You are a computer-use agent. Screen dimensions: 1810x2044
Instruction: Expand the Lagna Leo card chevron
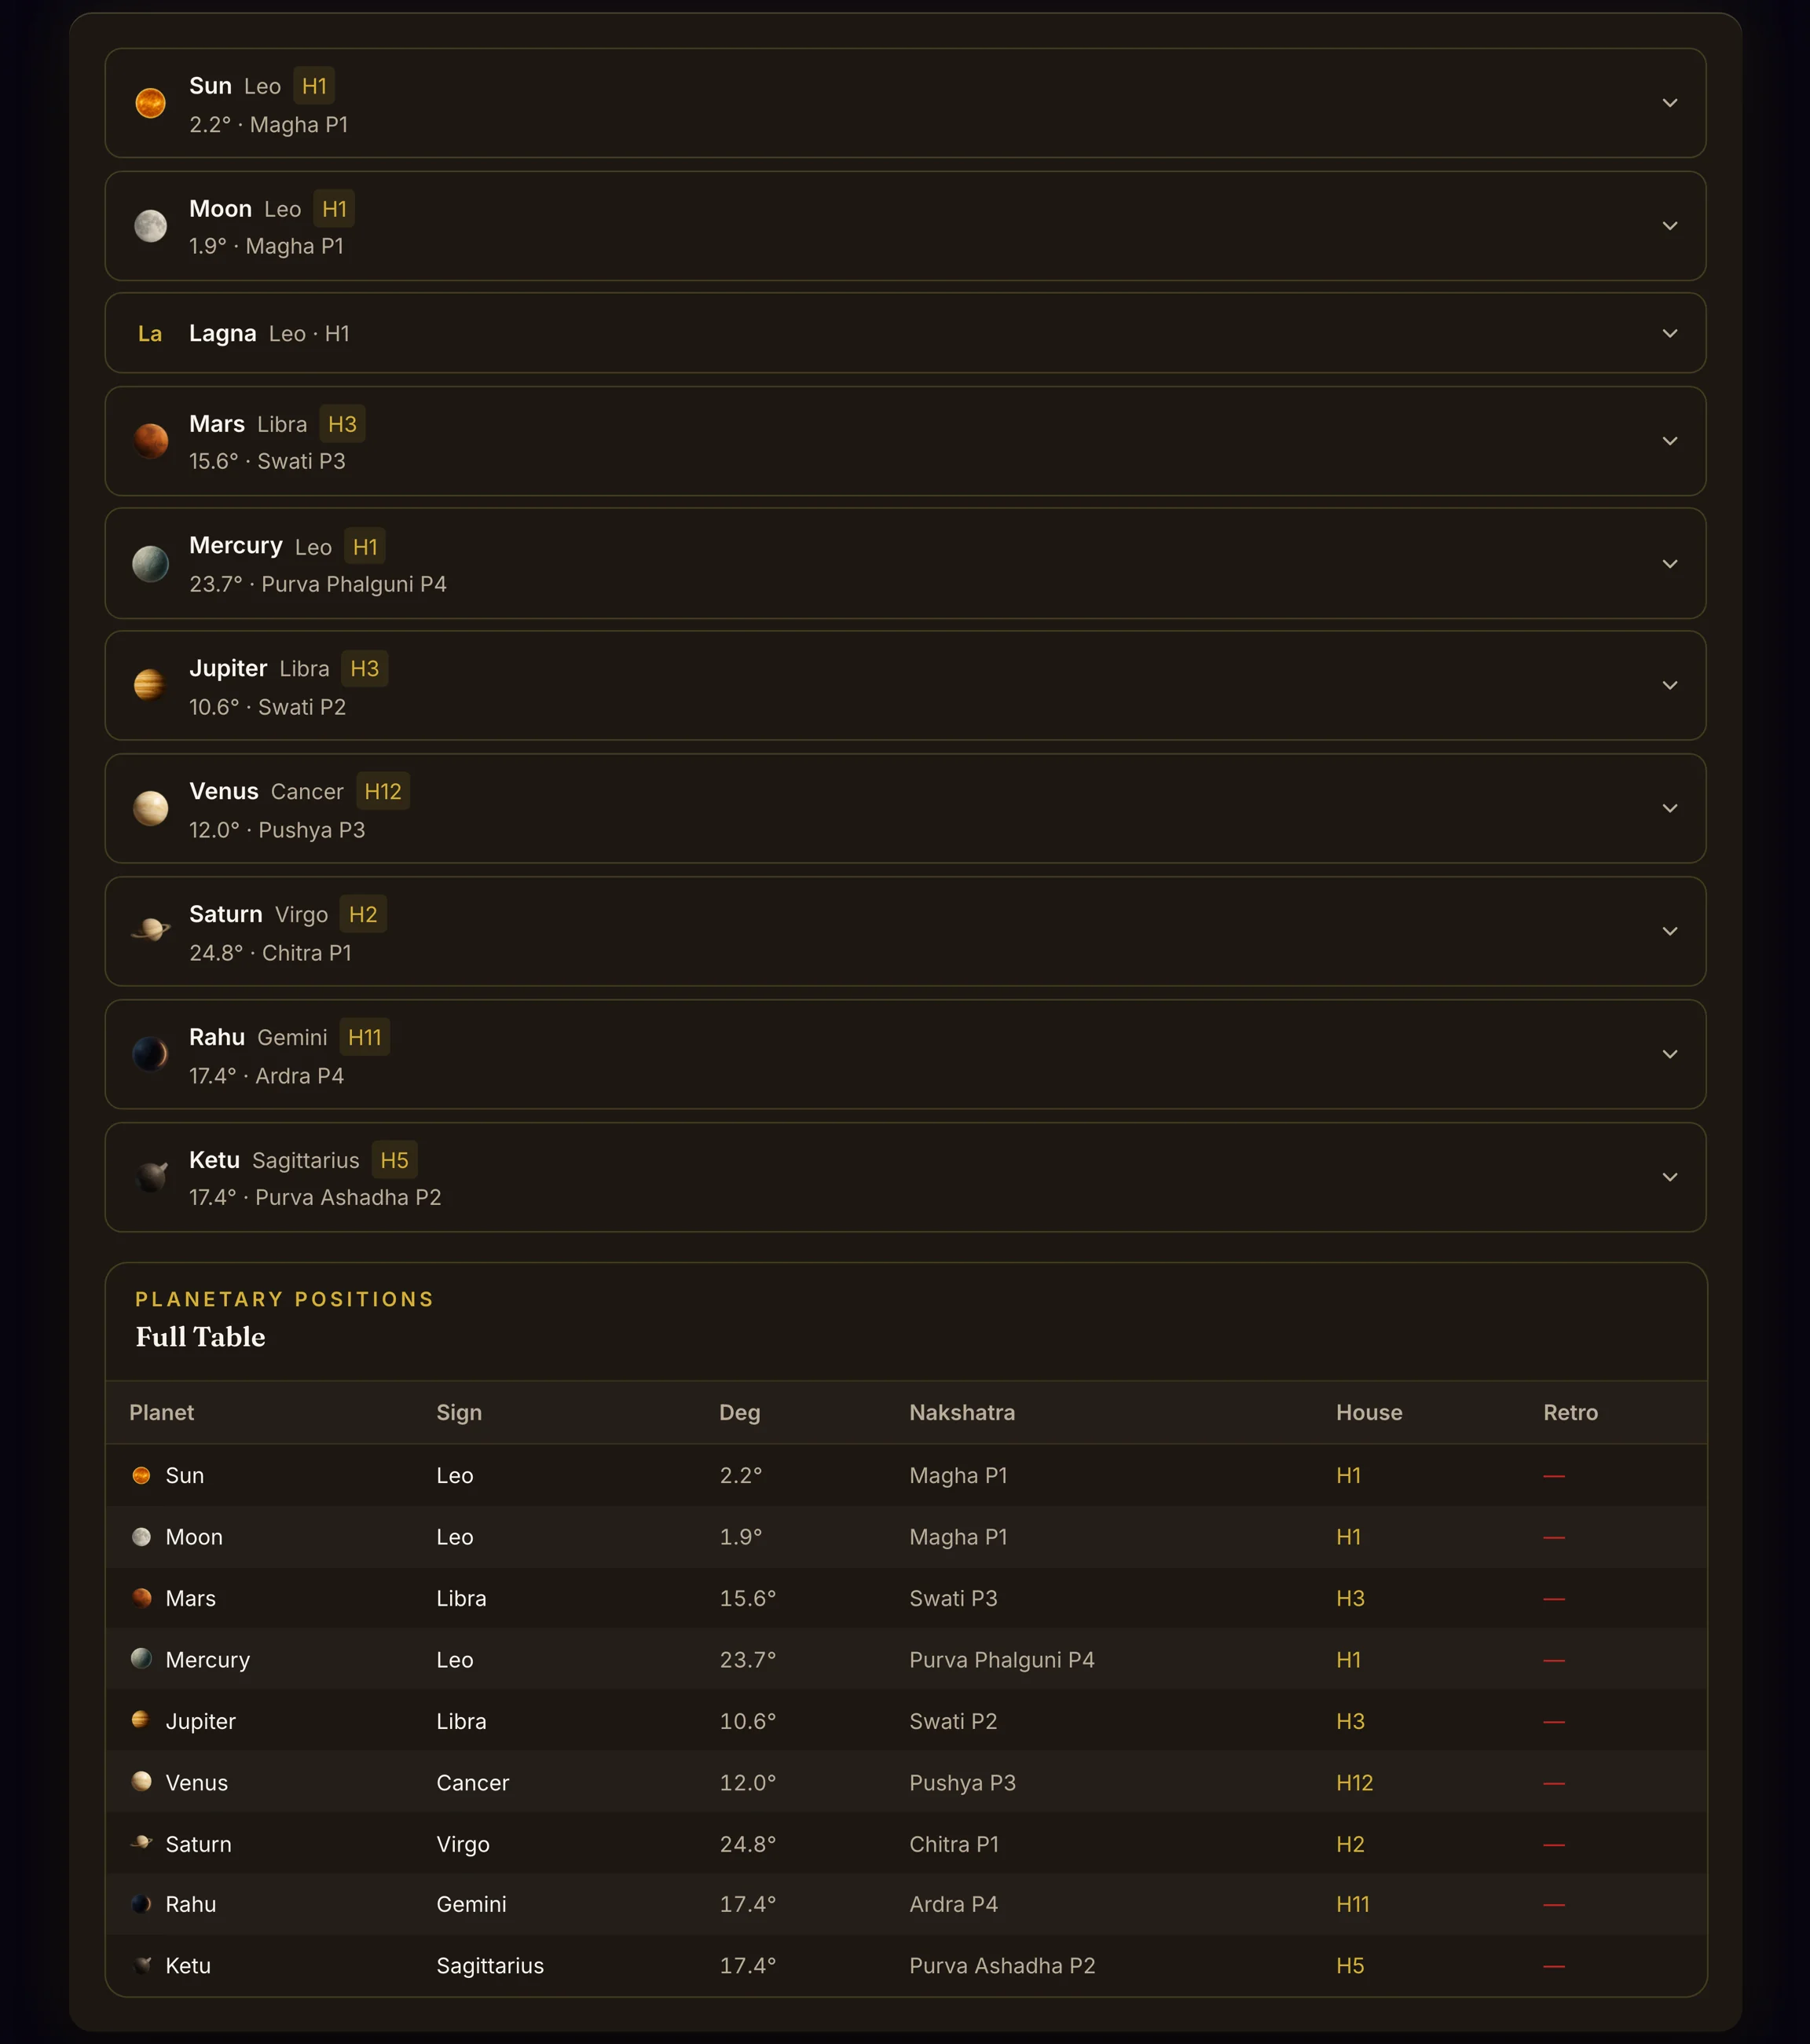coord(1670,333)
